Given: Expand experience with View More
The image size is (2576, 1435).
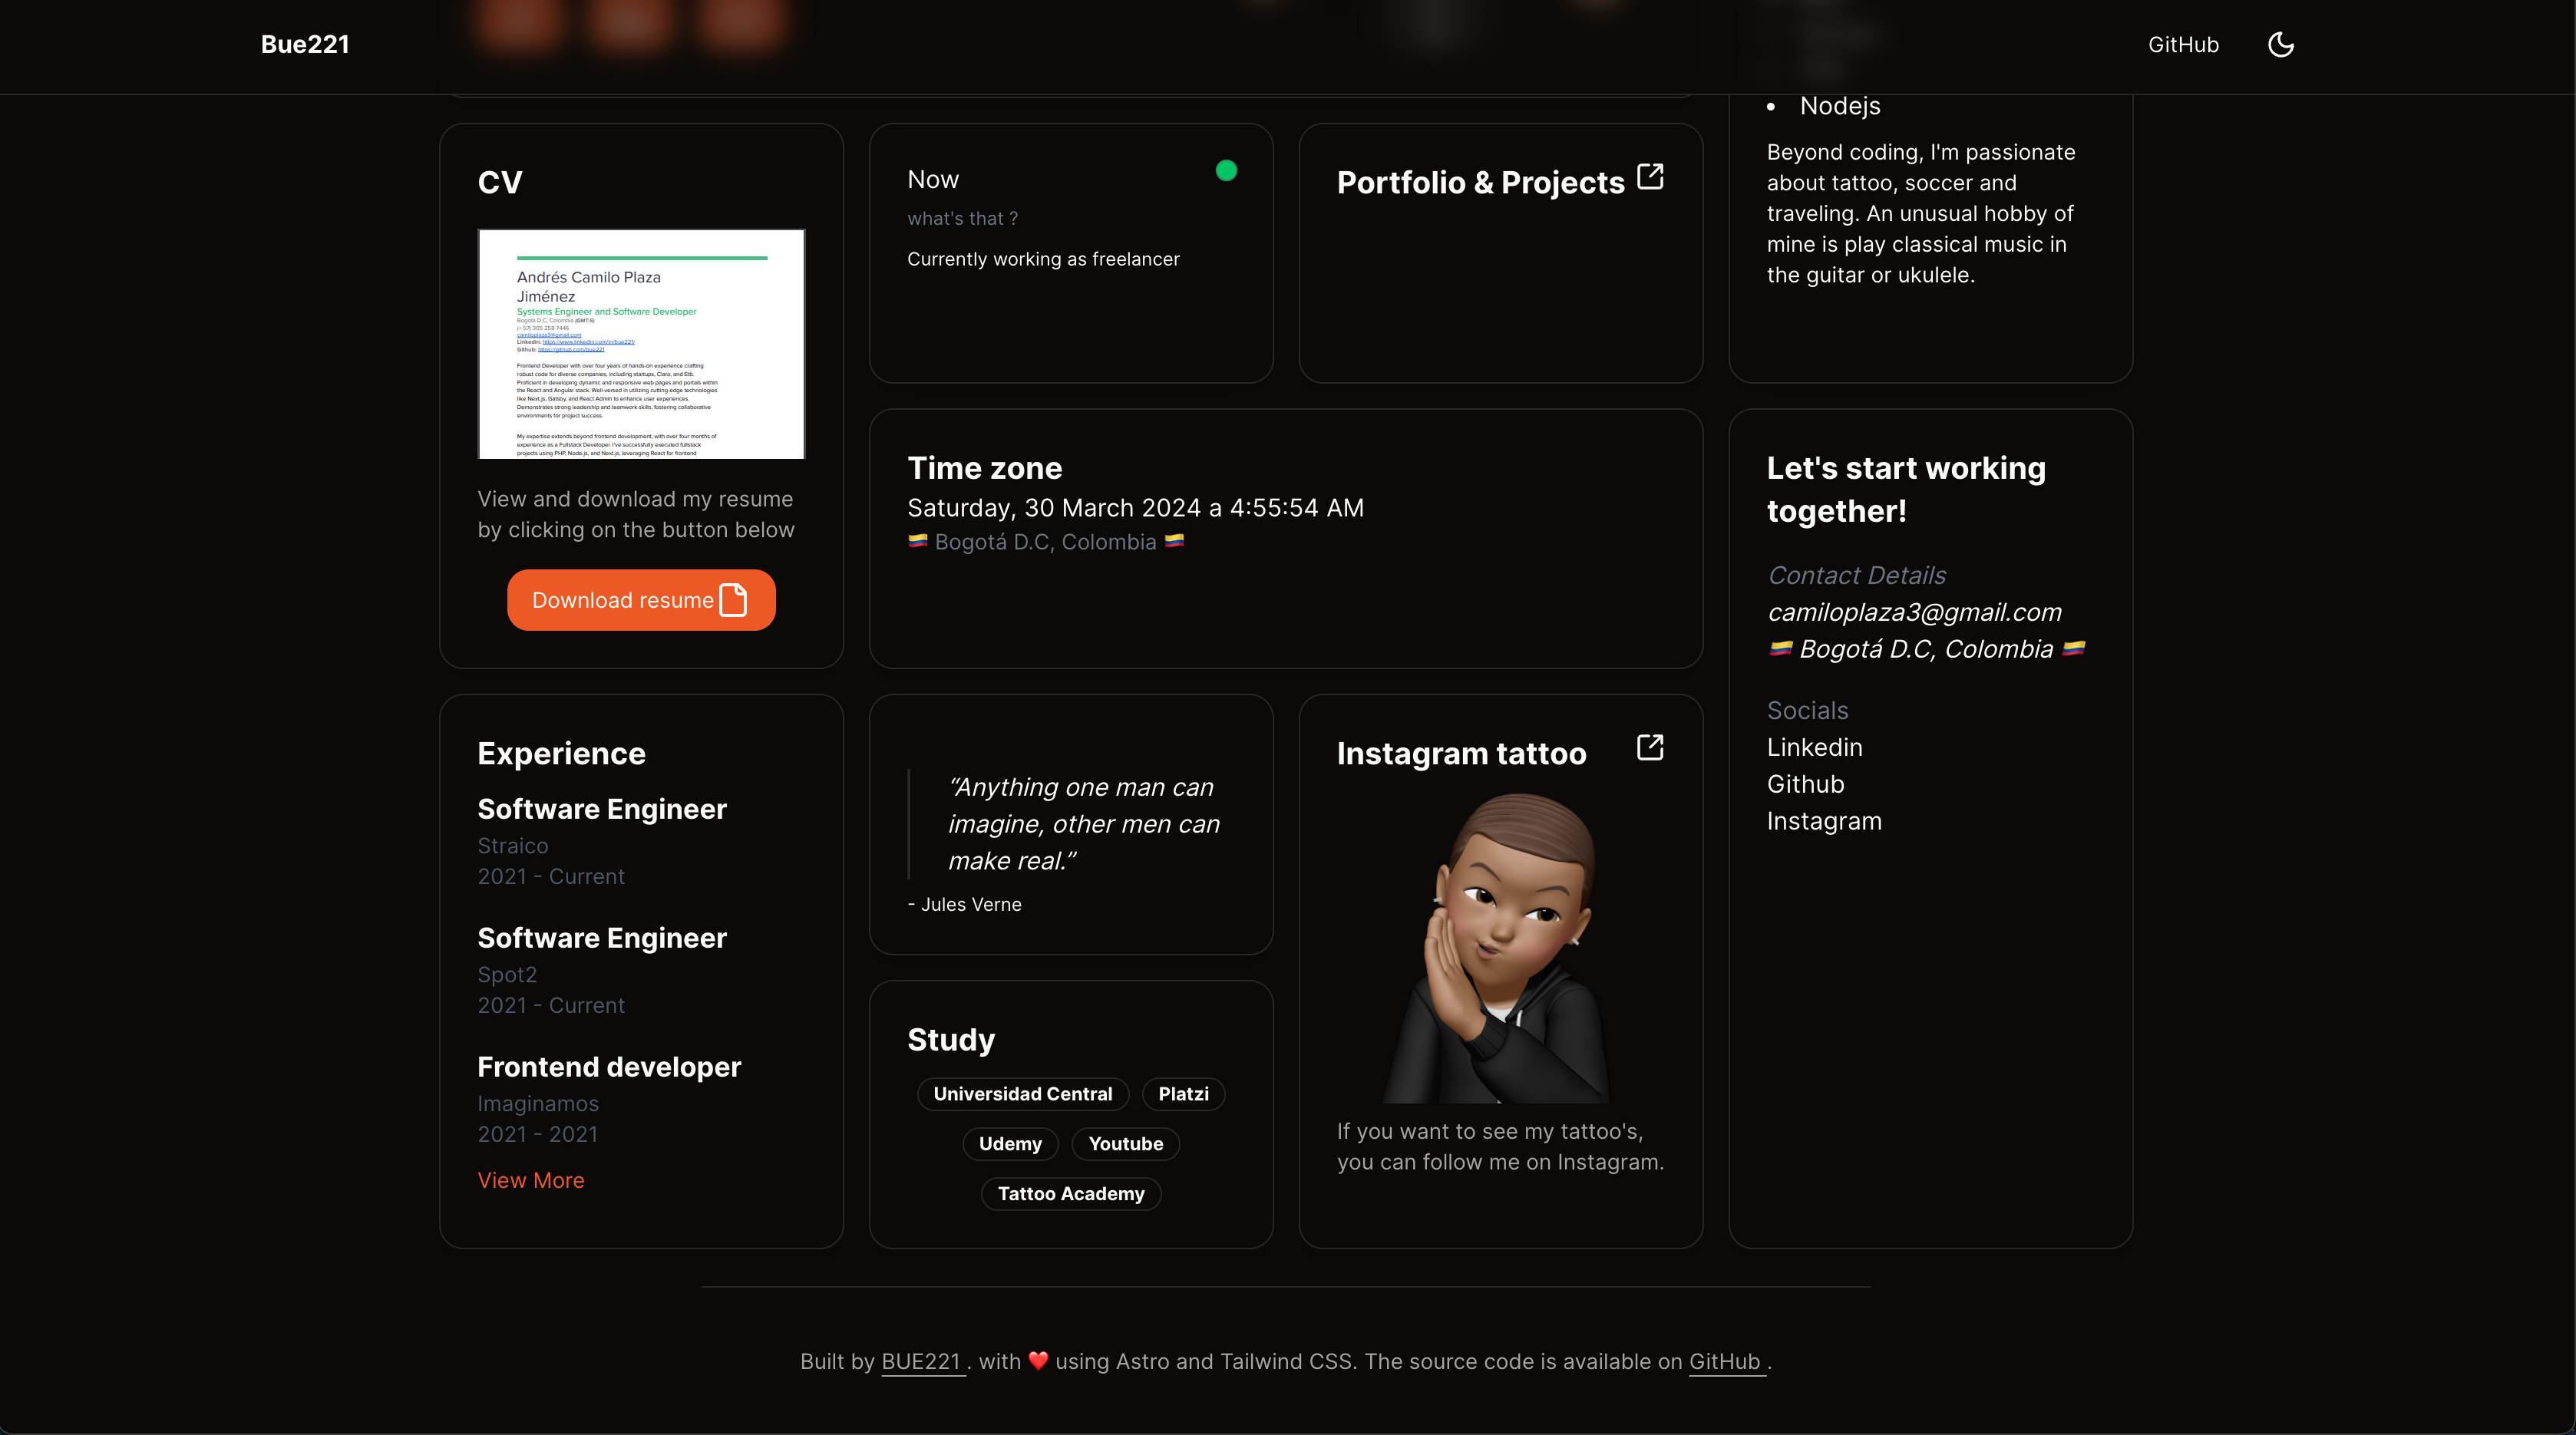Looking at the screenshot, I should pos(531,1180).
